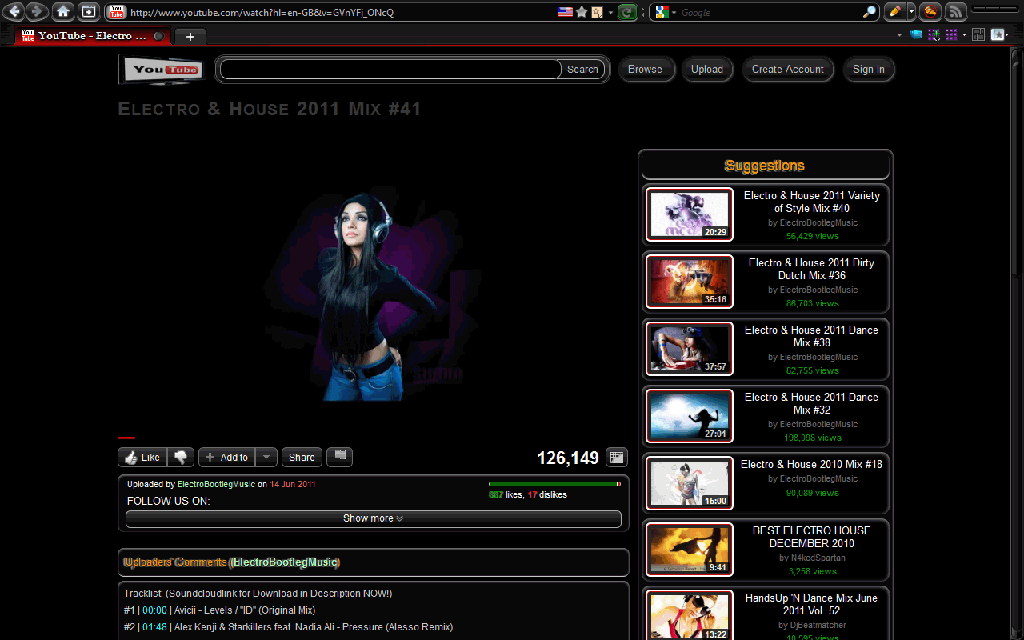Click the Share button

coord(302,457)
